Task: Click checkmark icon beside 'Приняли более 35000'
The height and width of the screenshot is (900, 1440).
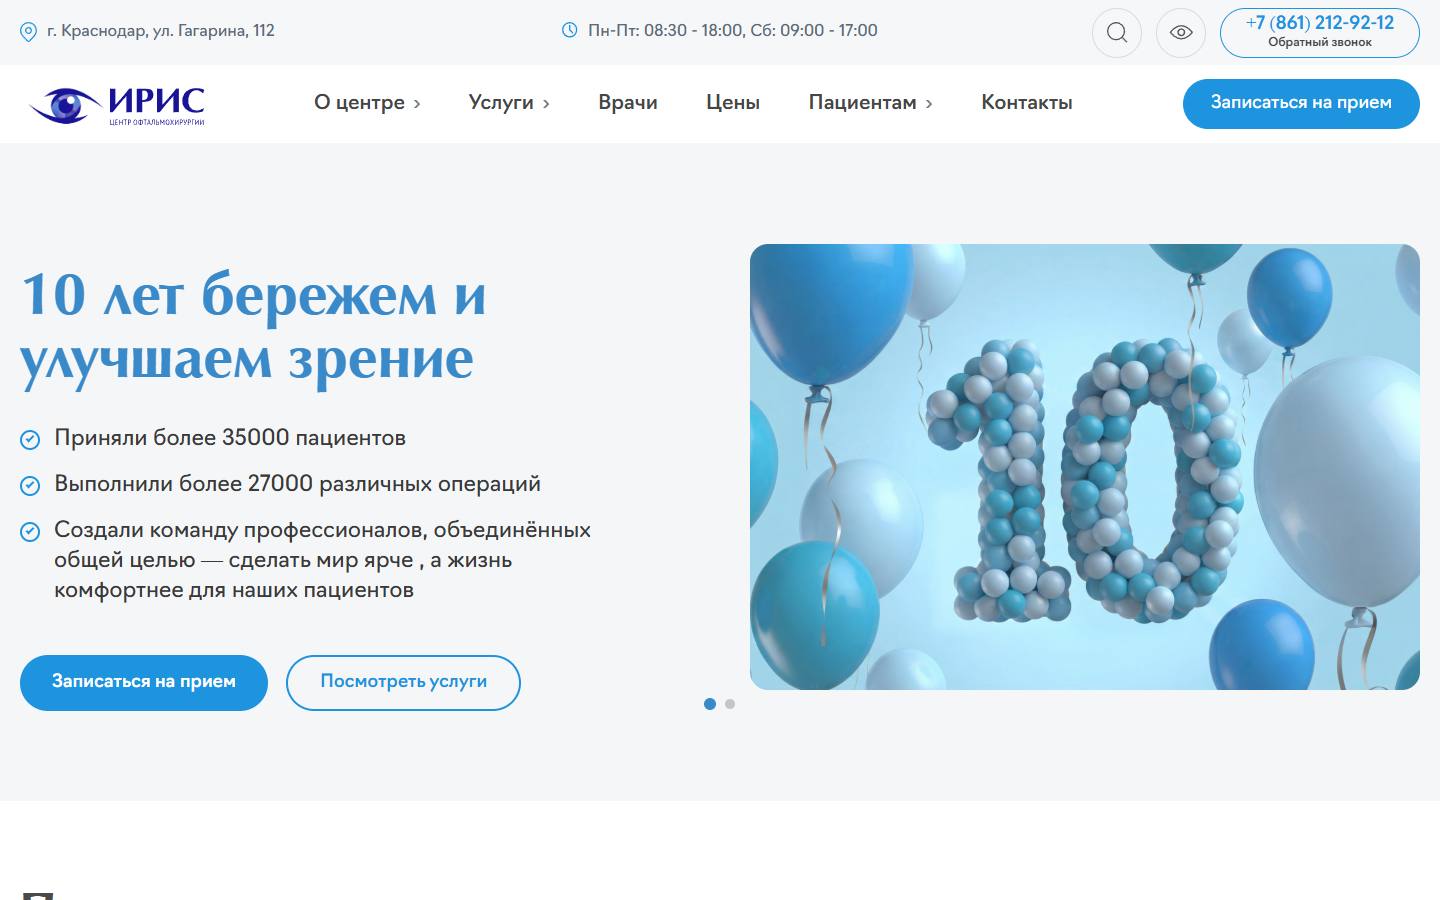Action: [30, 439]
